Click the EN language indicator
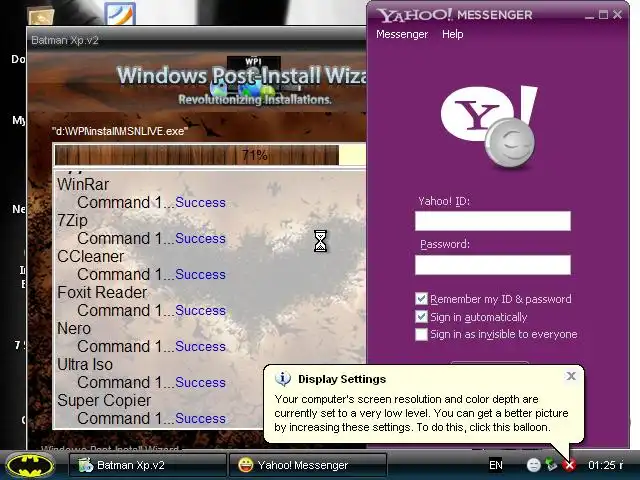The height and width of the screenshot is (480, 640). (496, 465)
